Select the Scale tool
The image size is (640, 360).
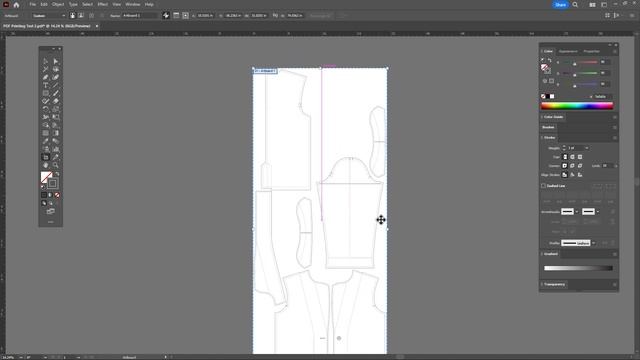click(x=56, y=109)
